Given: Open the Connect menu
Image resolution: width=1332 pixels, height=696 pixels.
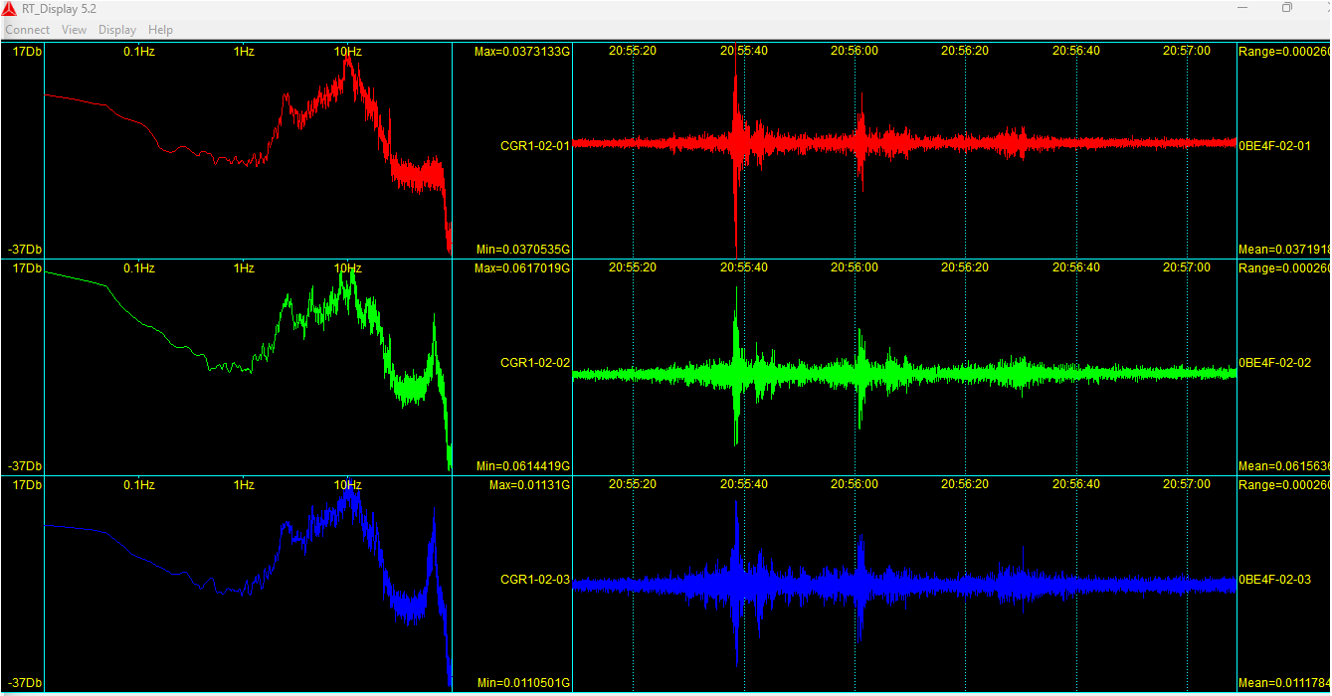Looking at the screenshot, I should click(27, 30).
